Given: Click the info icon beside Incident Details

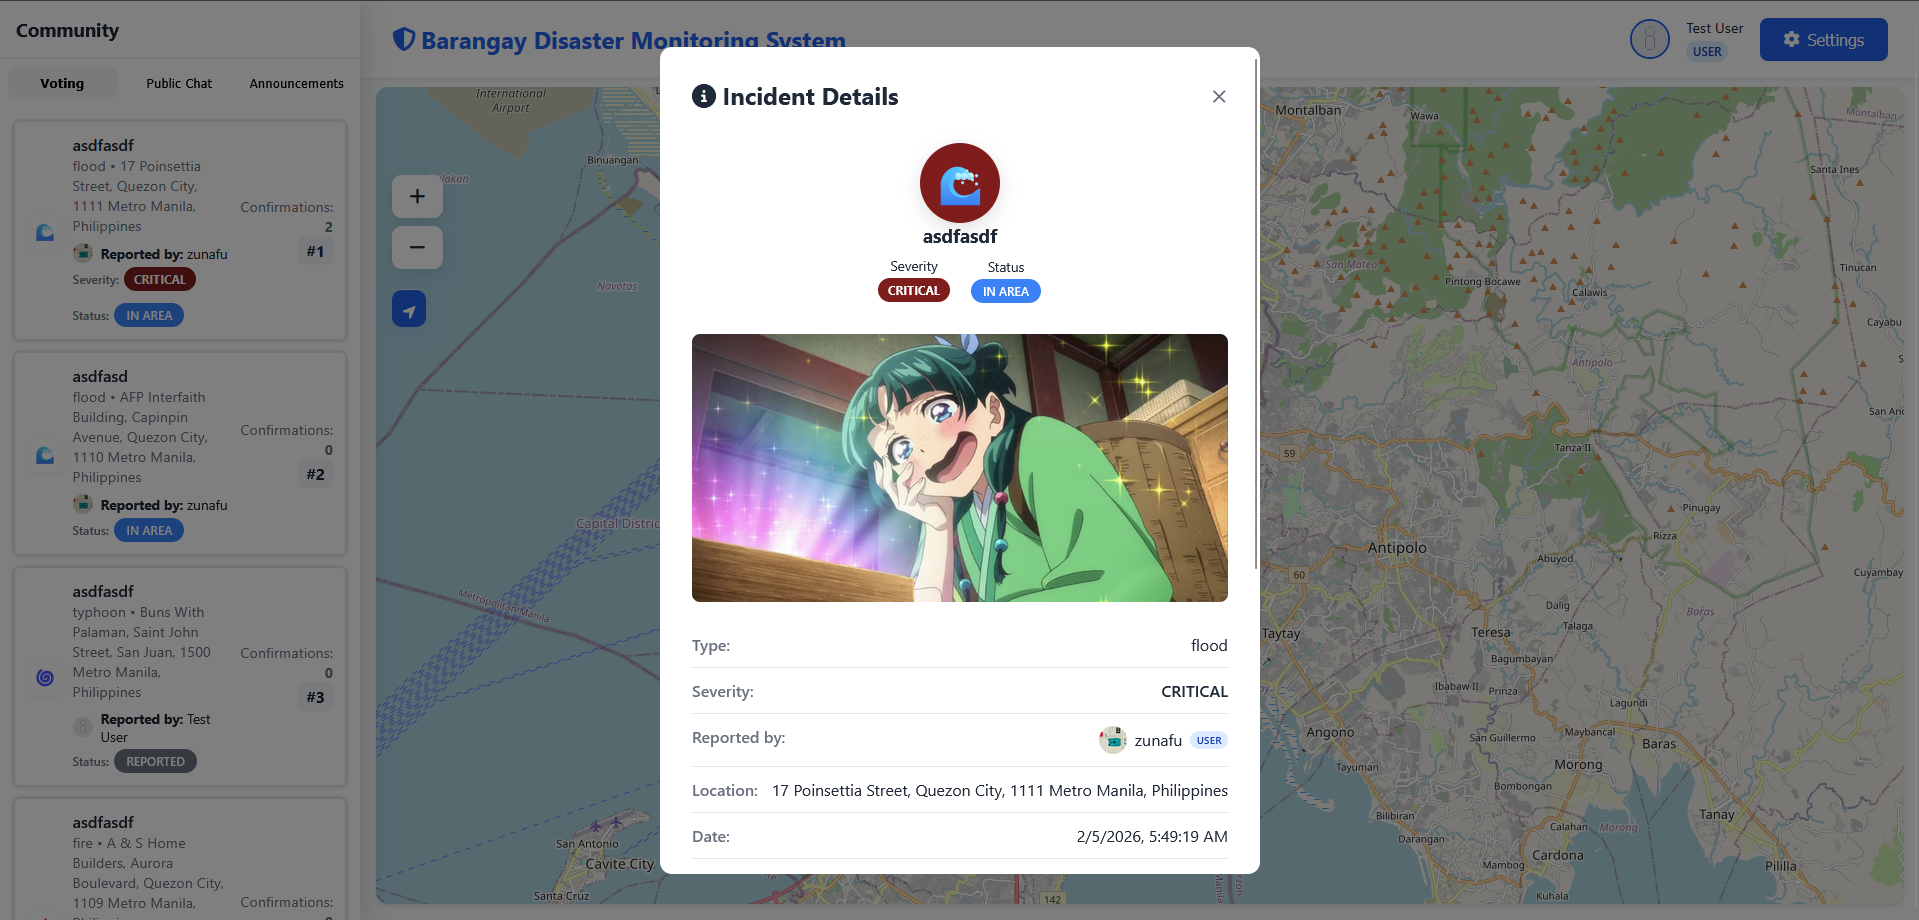Looking at the screenshot, I should [x=704, y=96].
